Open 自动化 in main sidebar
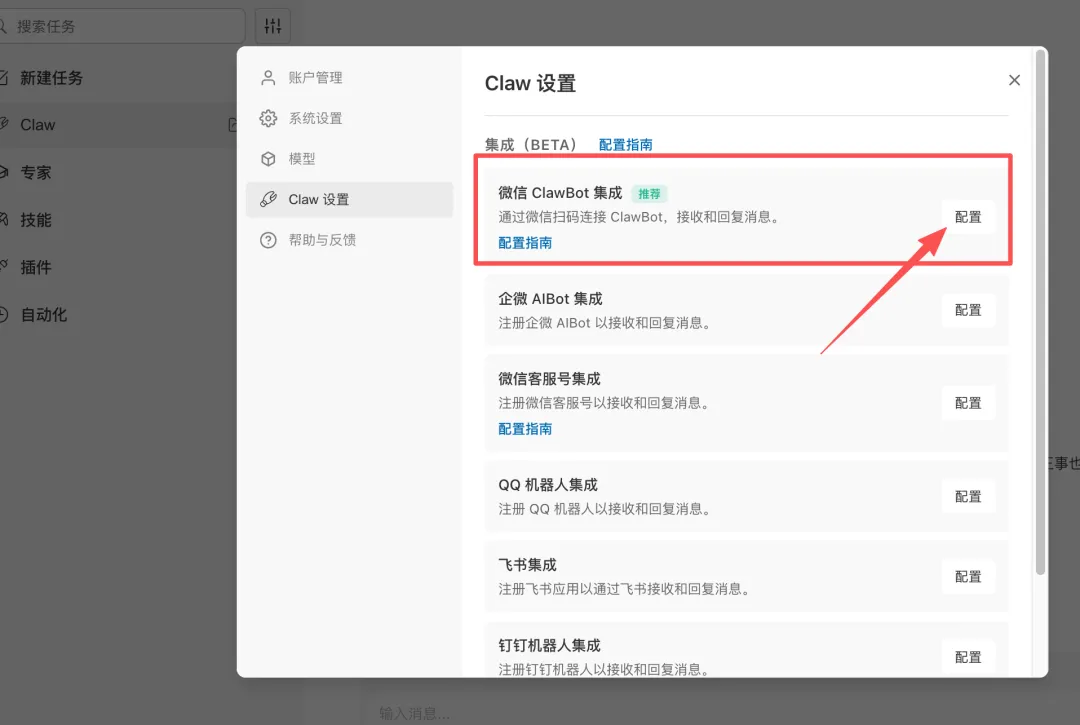Screen dimensions: 1080x725 (117, 315)
